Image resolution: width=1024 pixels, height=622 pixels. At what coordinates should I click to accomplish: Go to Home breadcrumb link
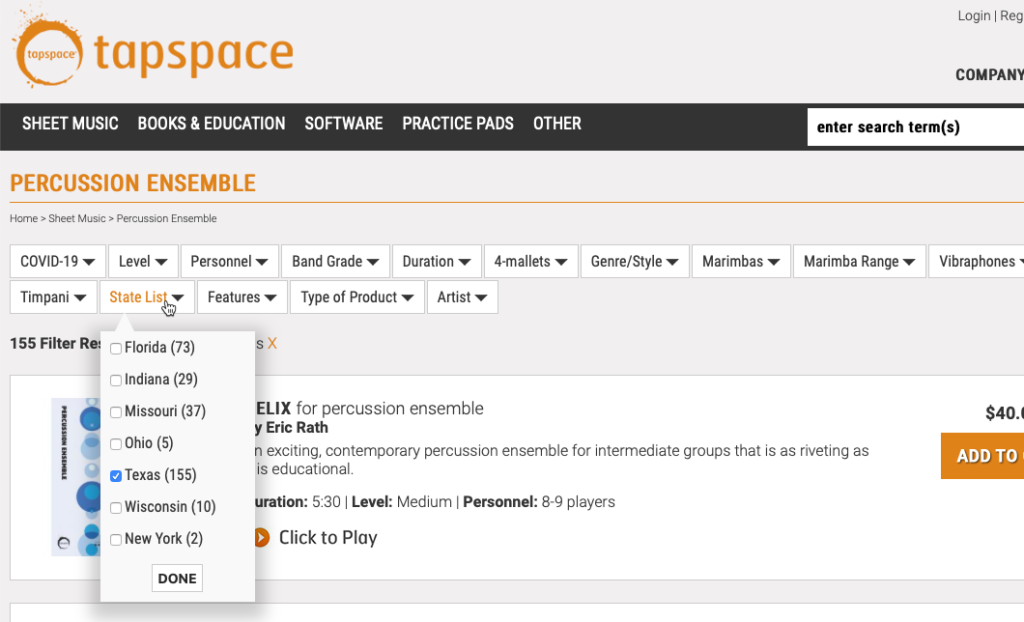point(24,218)
